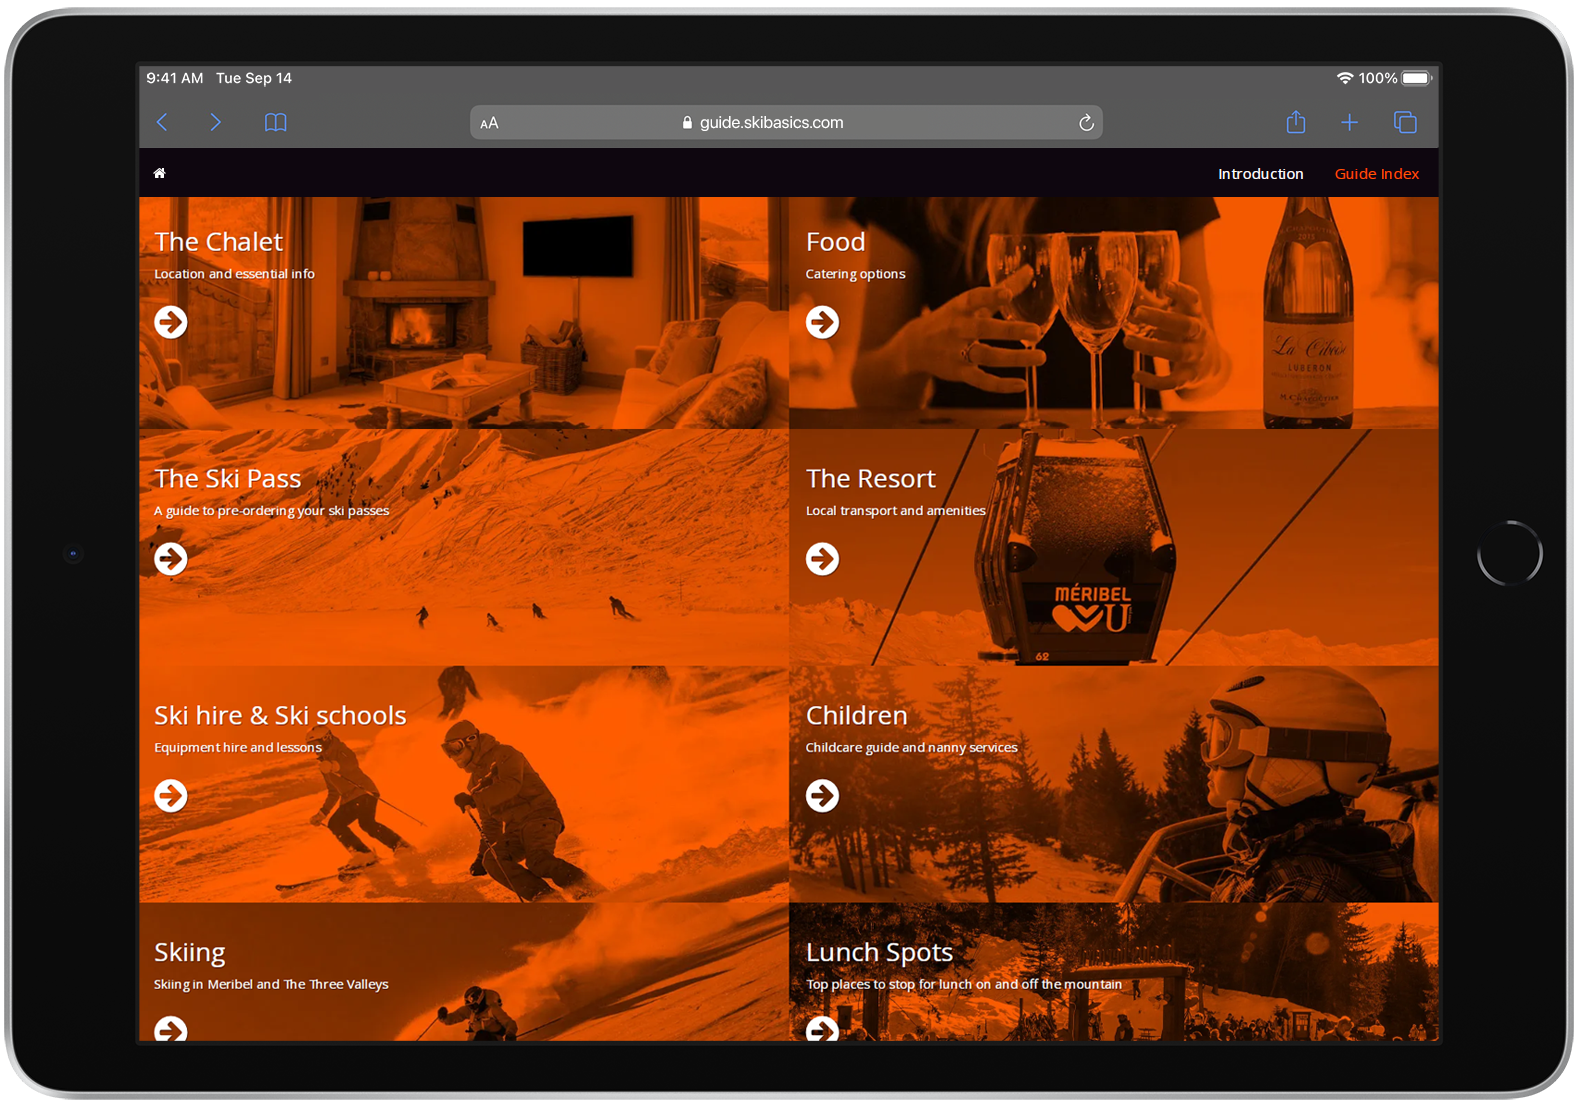Image resolution: width=1578 pixels, height=1107 pixels.
Task: Show all tabs via tab overview icon
Action: pos(1404,122)
